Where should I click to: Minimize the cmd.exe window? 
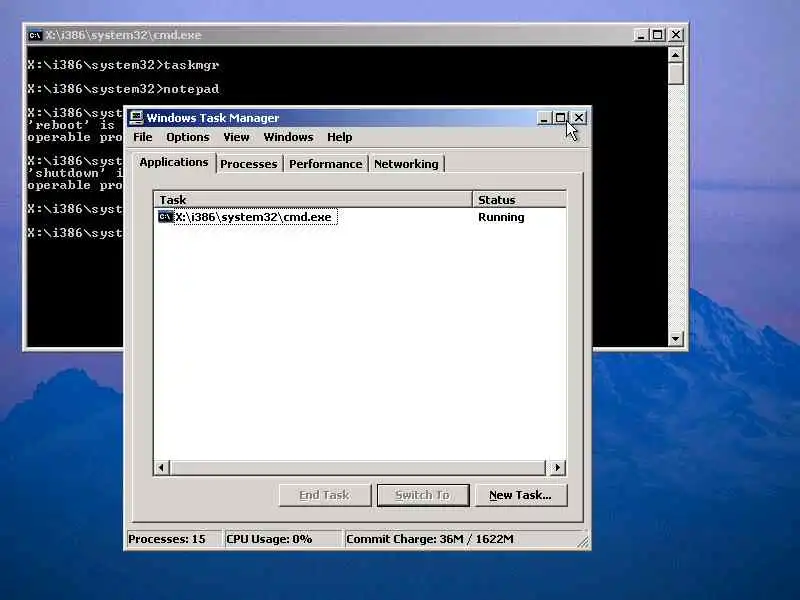(641, 35)
